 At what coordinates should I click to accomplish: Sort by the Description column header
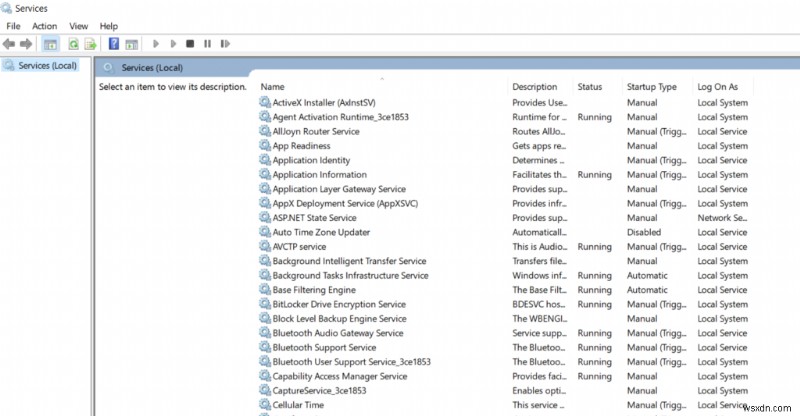point(535,87)
